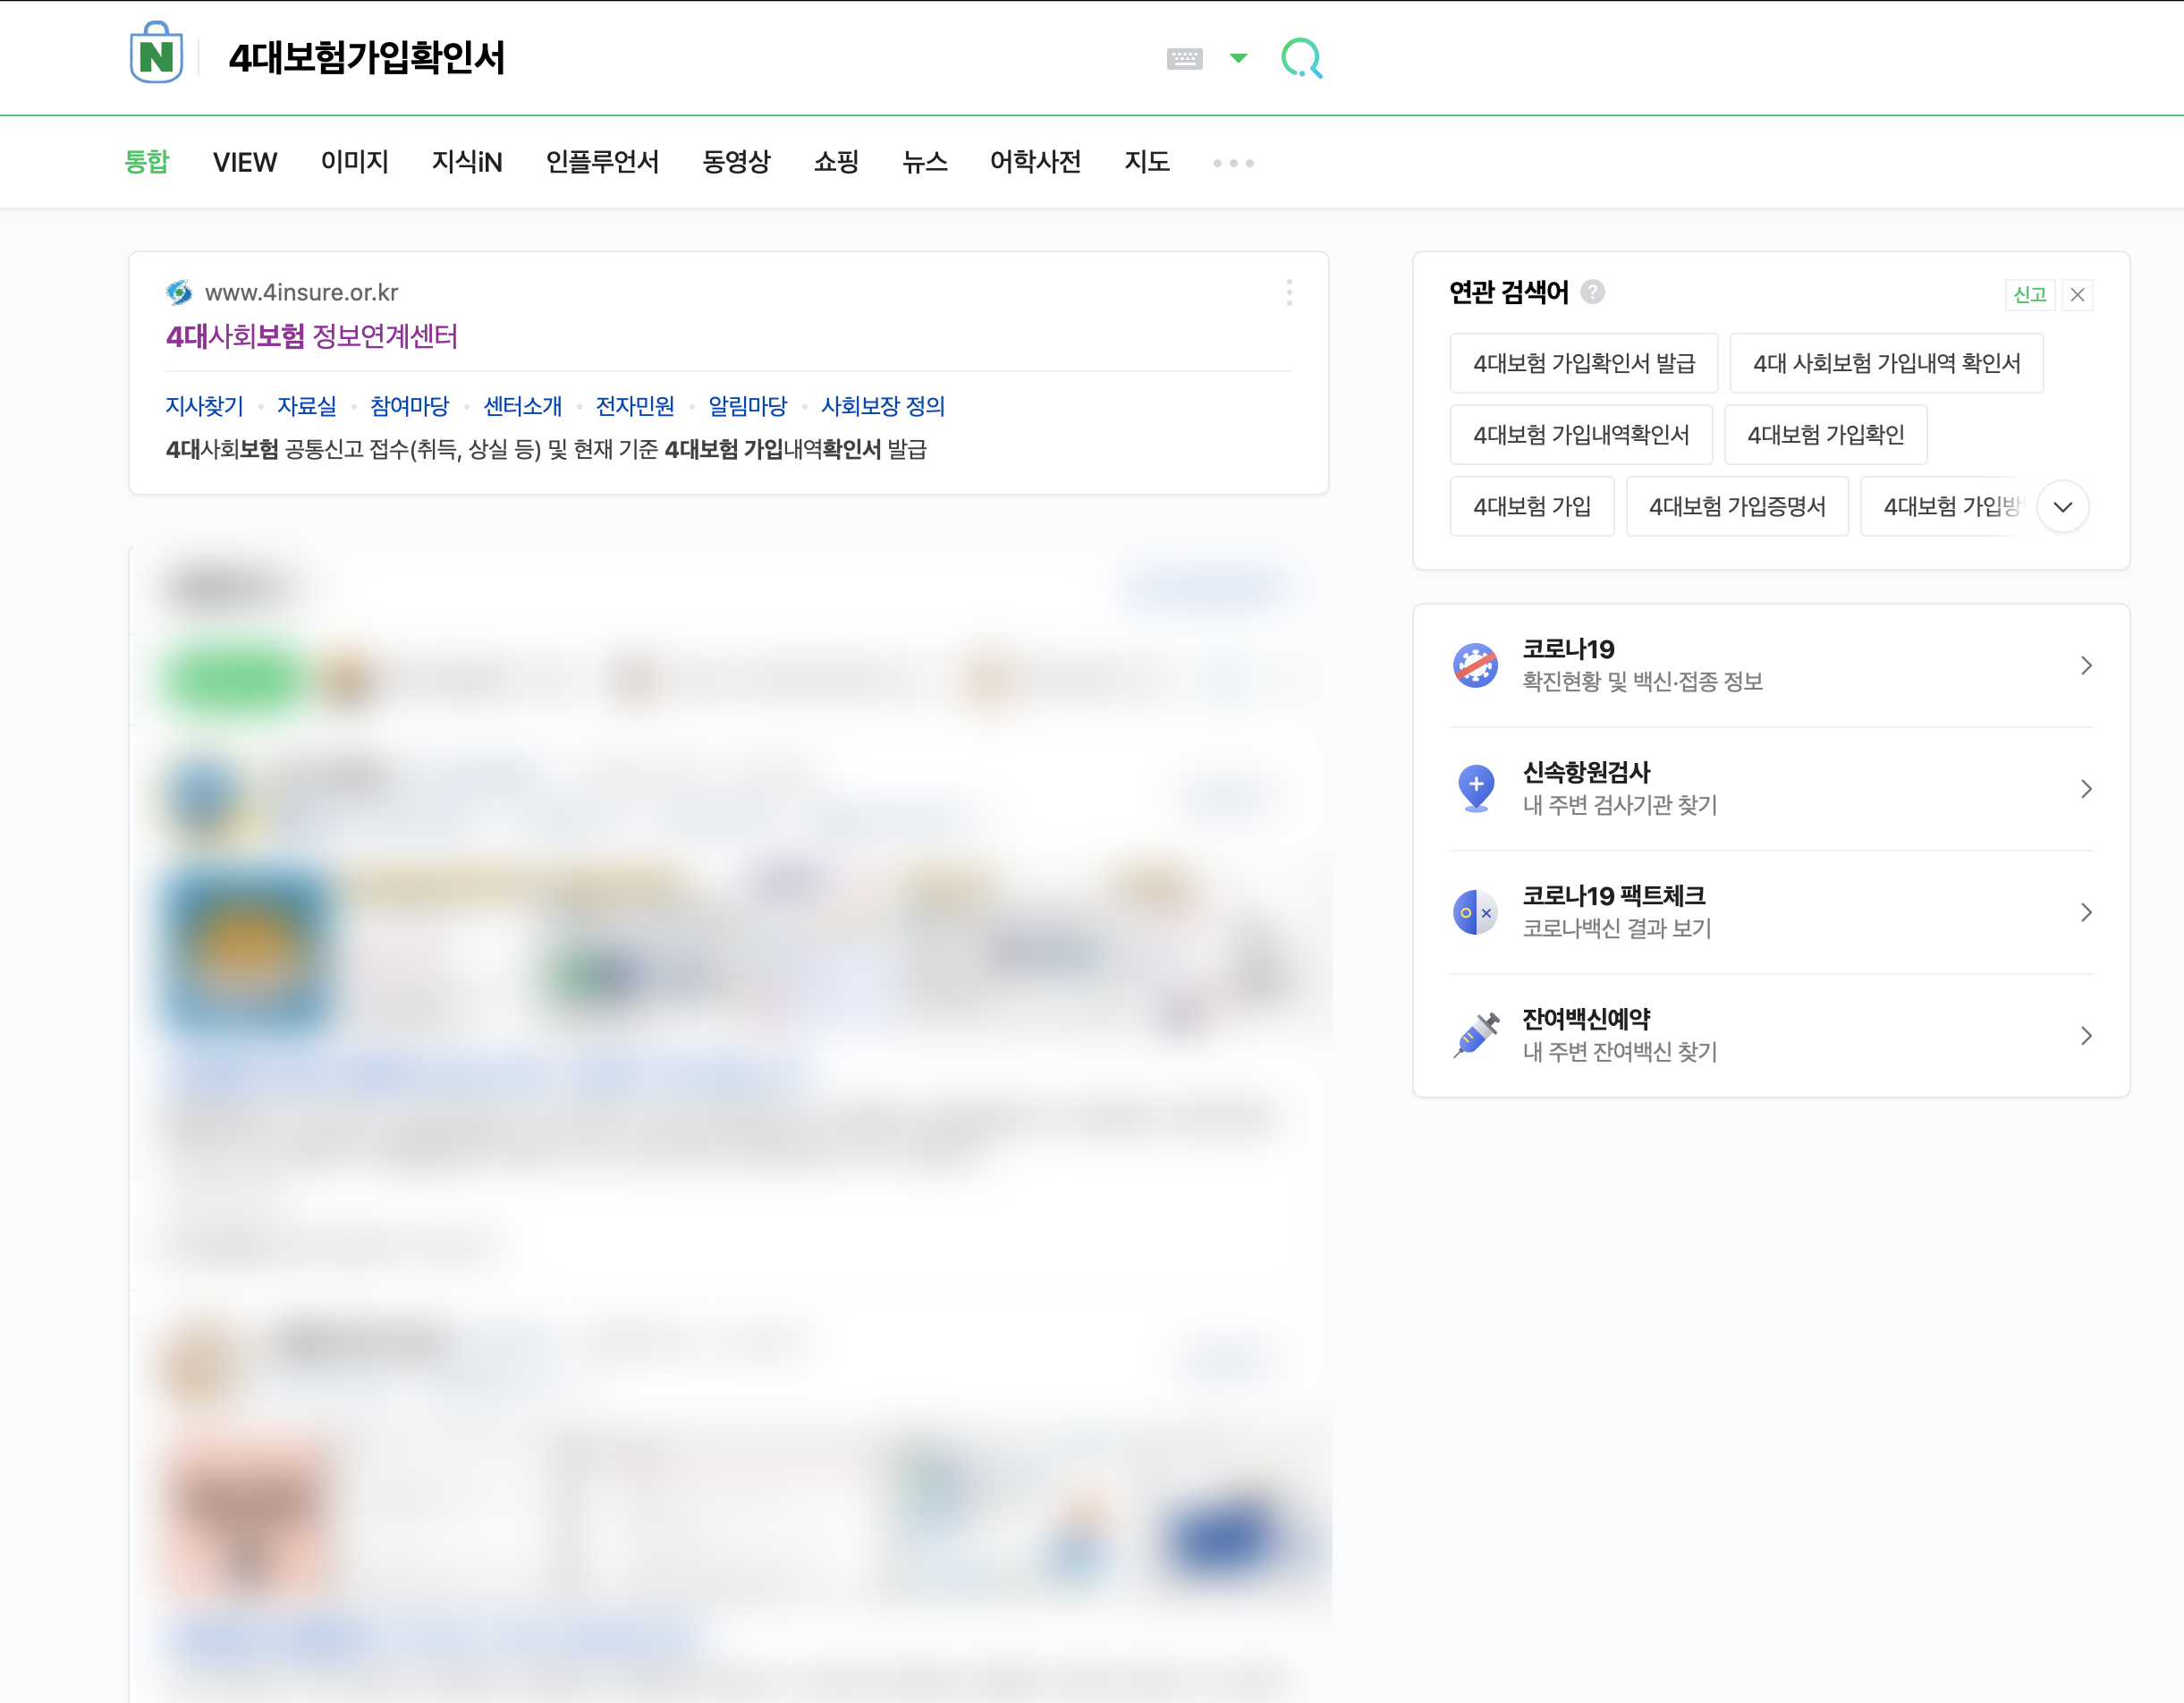This screenshot has width=2184, height=1703.
Task: Show more tabs via three dots
Action: (1233, 162)
